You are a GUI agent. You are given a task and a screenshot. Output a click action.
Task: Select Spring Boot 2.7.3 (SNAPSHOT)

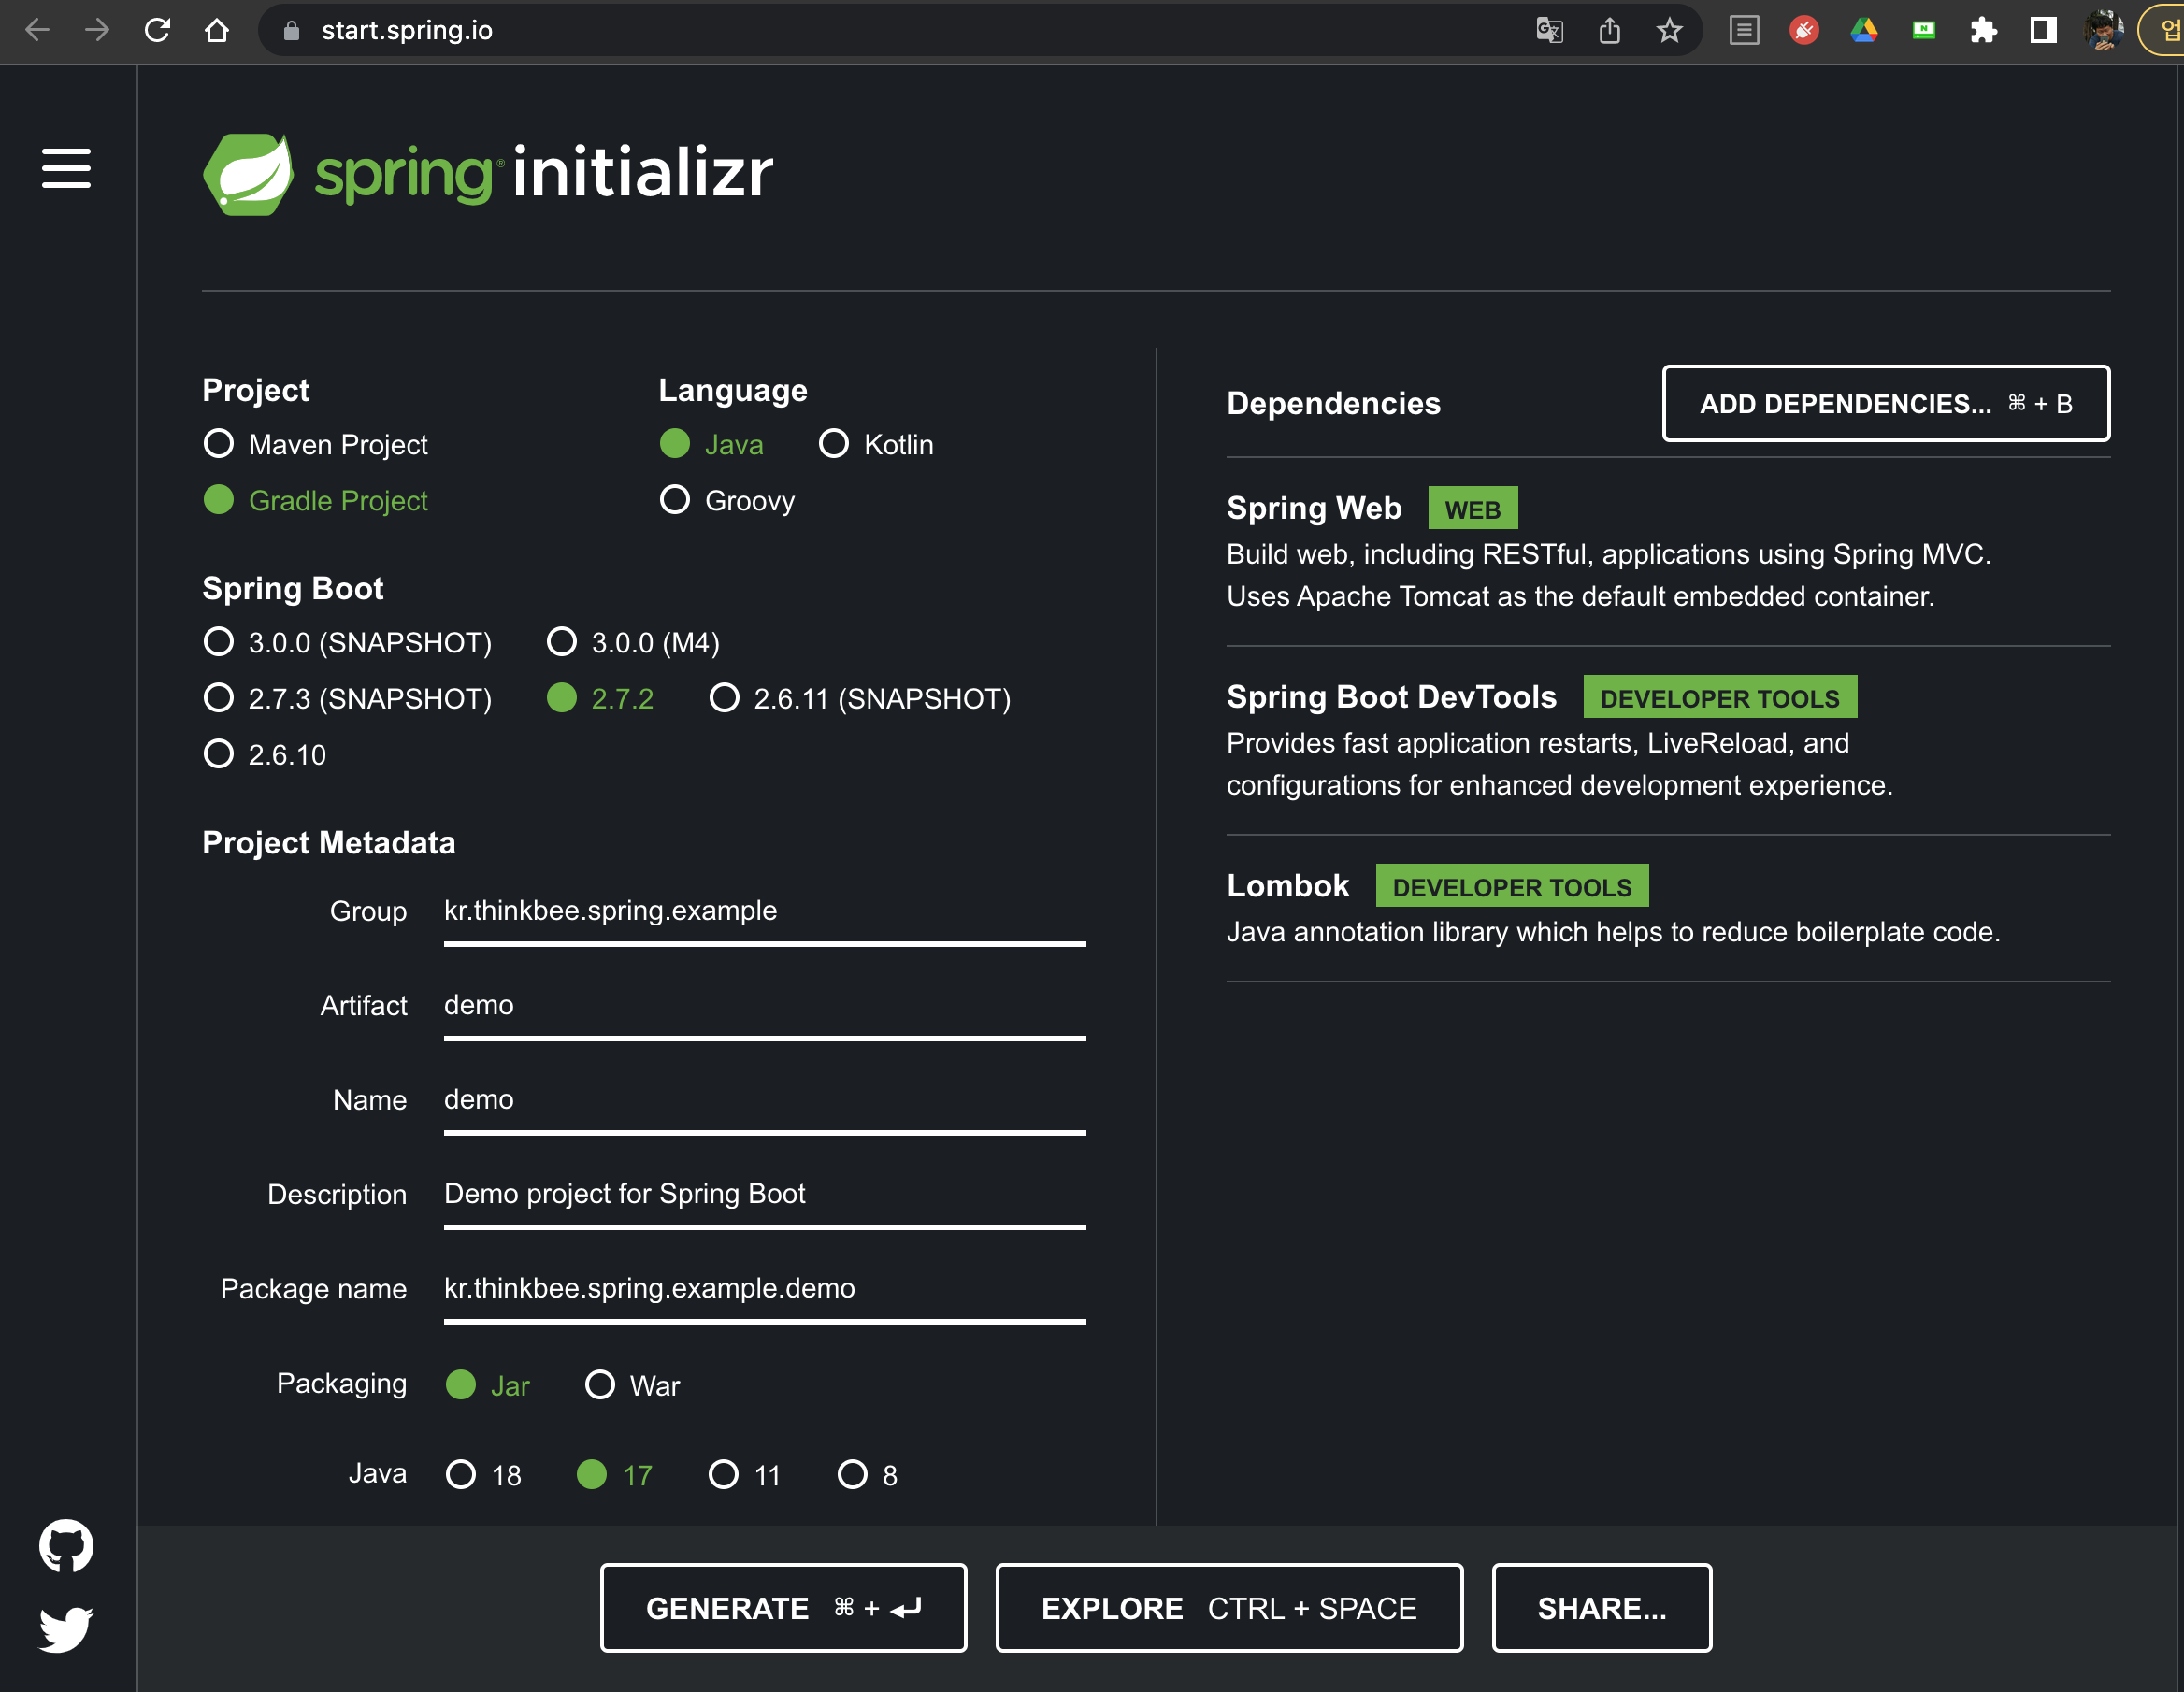pyautogui.click(x=347, y=698)
